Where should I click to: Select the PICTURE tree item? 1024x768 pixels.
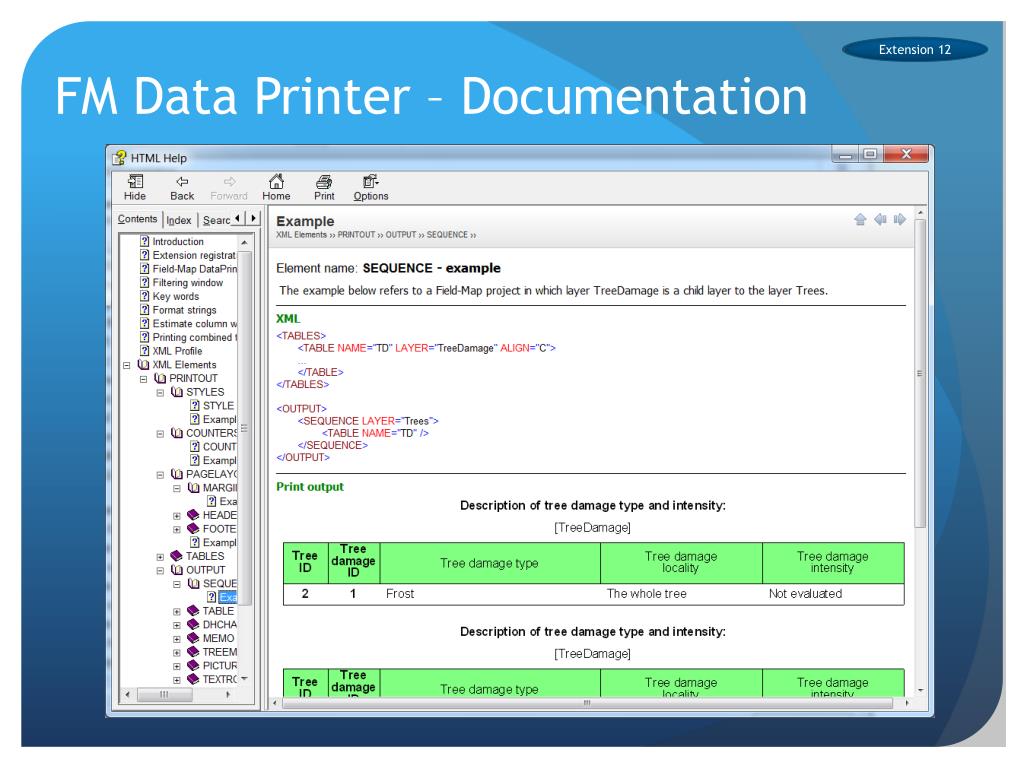tap(219, 665)
